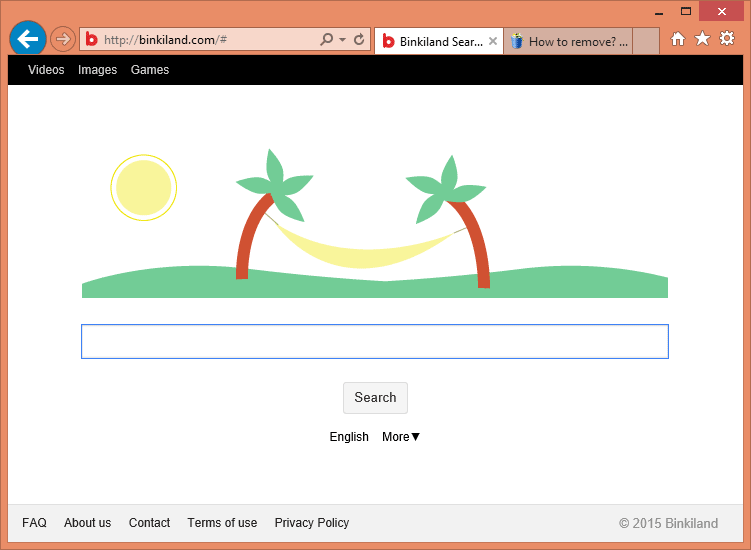This screenshot has width=751, height=550.
Task: Open Favorites star icon
Action: pyautogui.click(x=702, y=38)
